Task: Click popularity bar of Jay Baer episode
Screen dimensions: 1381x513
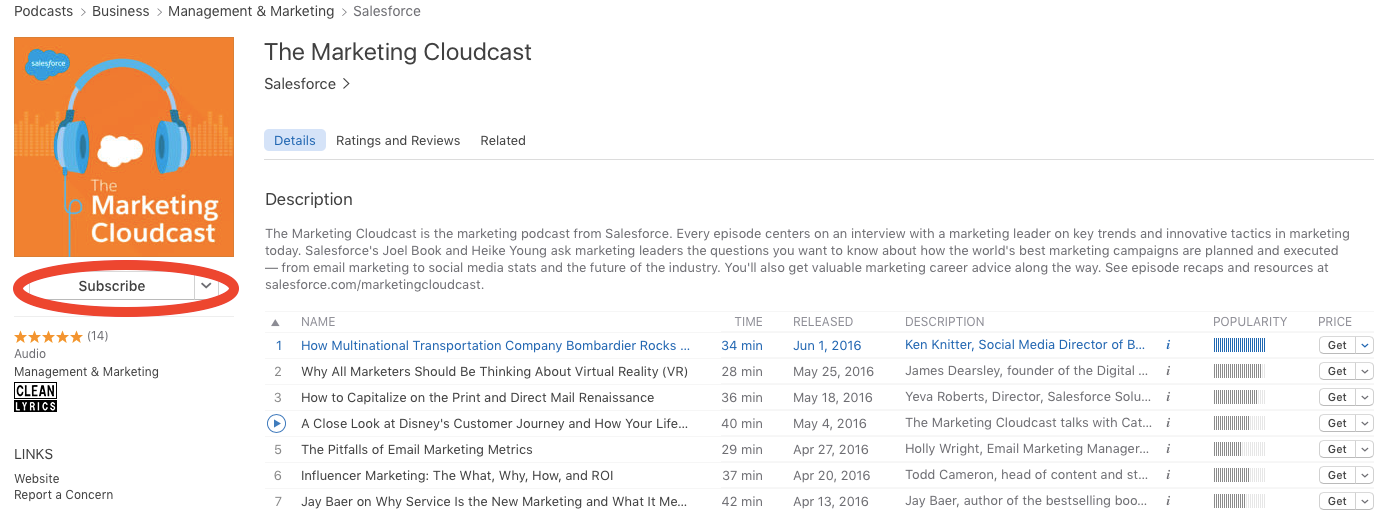Action: tap(1239, 501)
